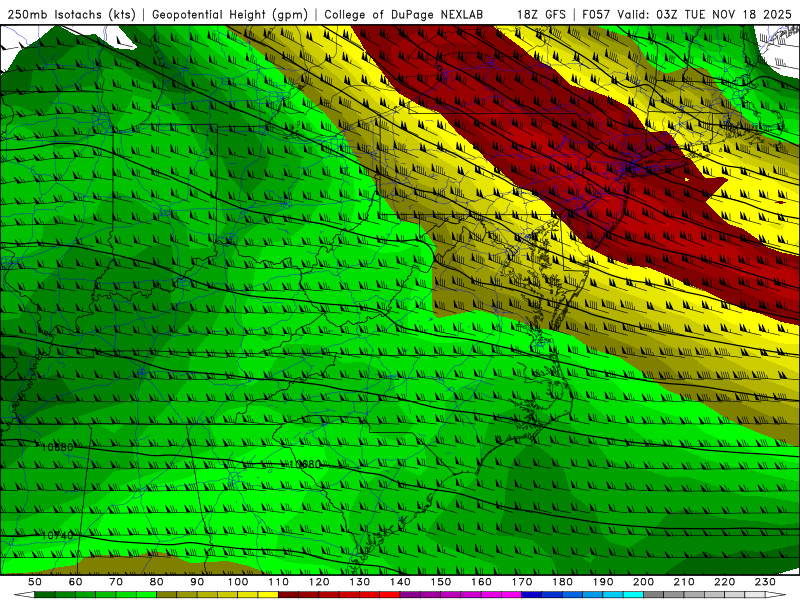Click the 160 knot scale label
This screenshot has width=800, height=600.
pyautogui.click(x=481, y=582)
